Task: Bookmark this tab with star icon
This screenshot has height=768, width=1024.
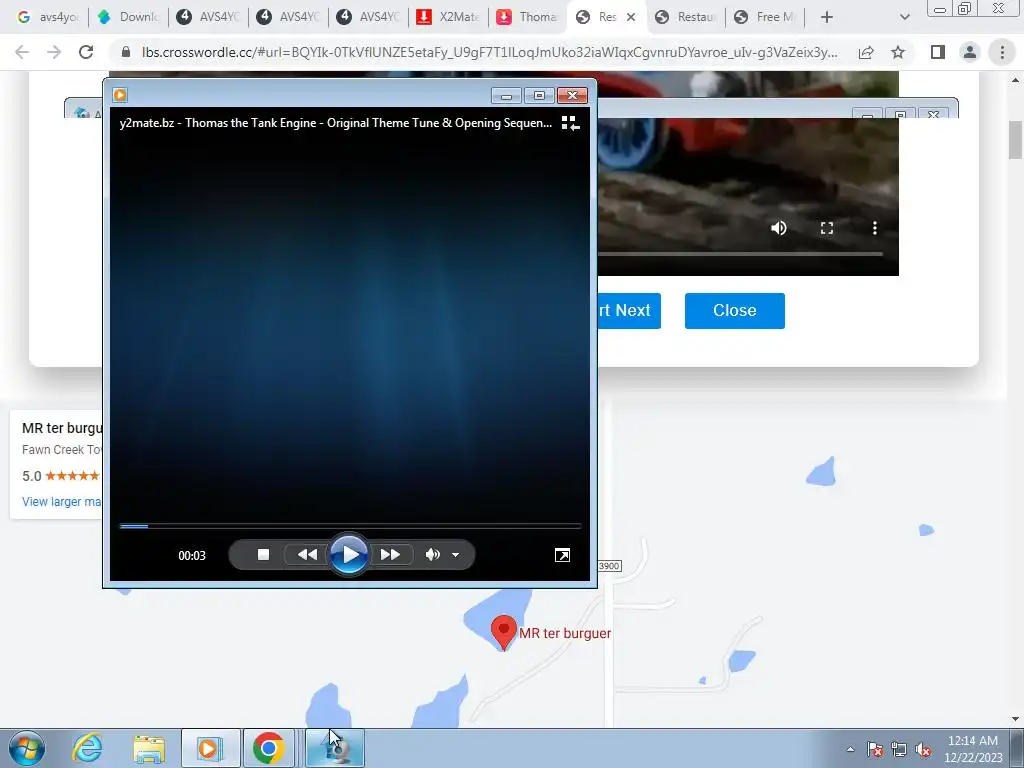Action: (898, 52)
